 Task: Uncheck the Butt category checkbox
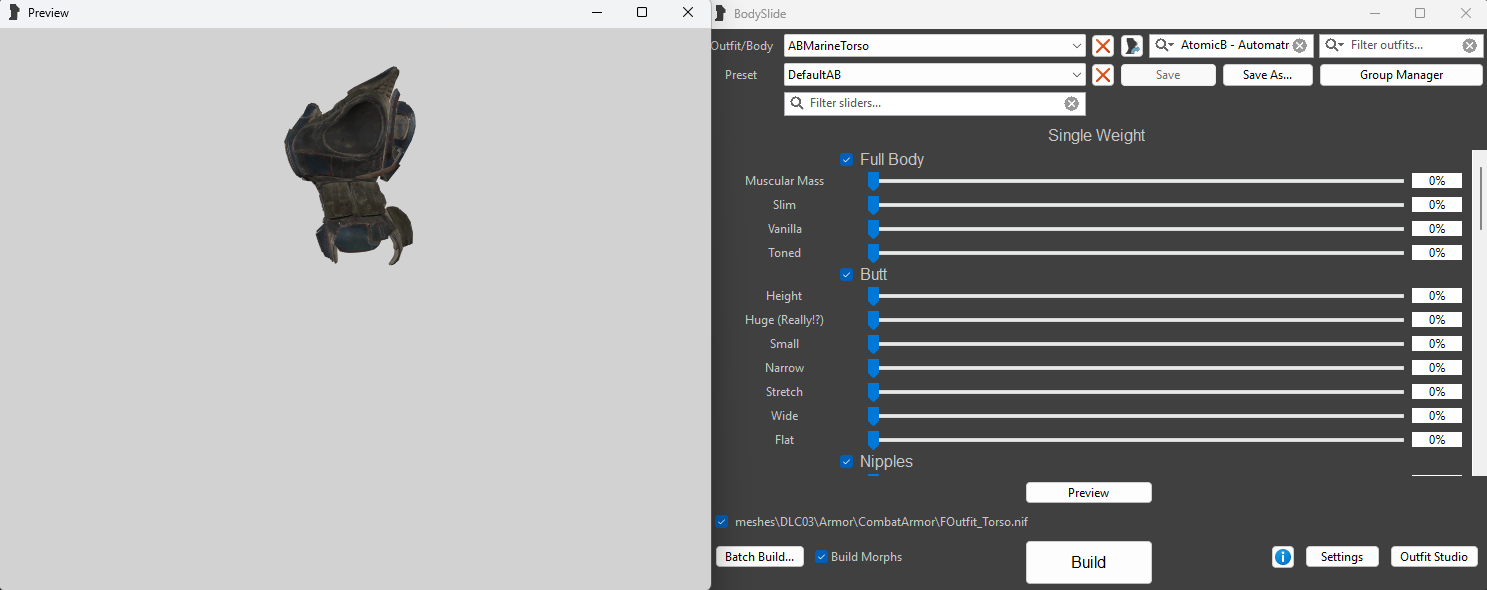846,275
